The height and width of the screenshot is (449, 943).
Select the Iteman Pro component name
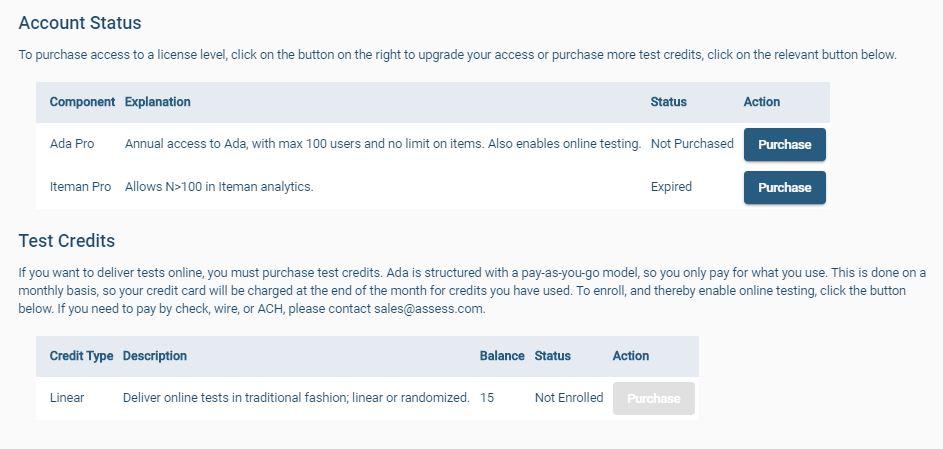point(81,187)
